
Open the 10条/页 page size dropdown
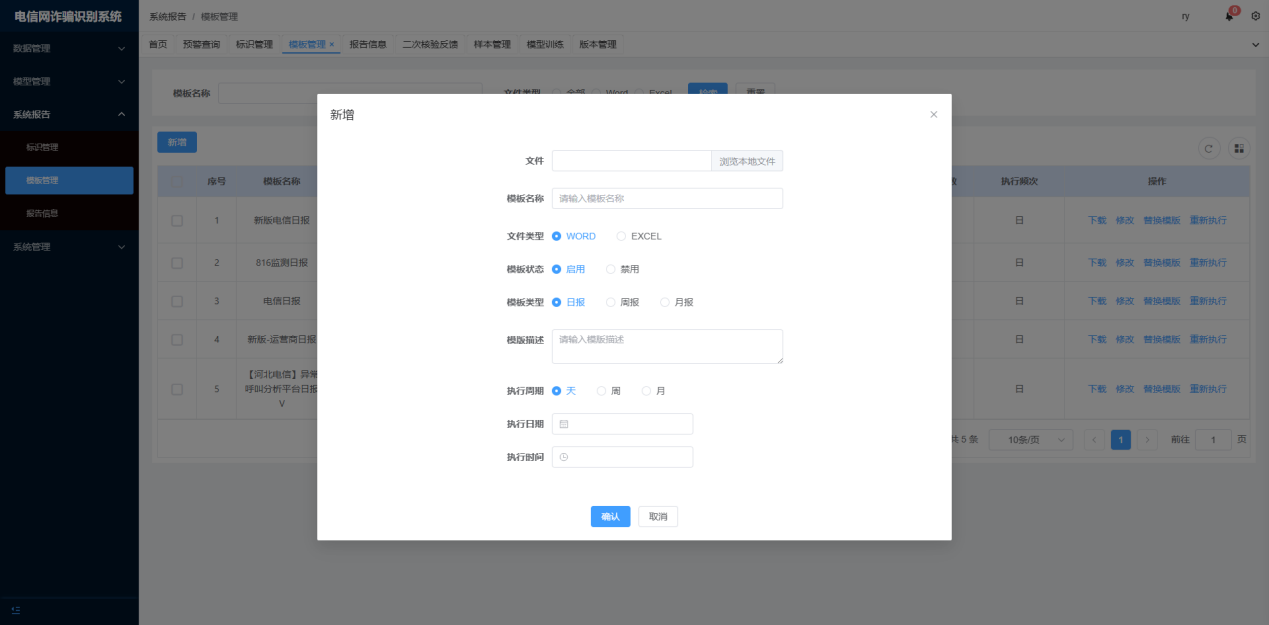(x=1030, y=440)
